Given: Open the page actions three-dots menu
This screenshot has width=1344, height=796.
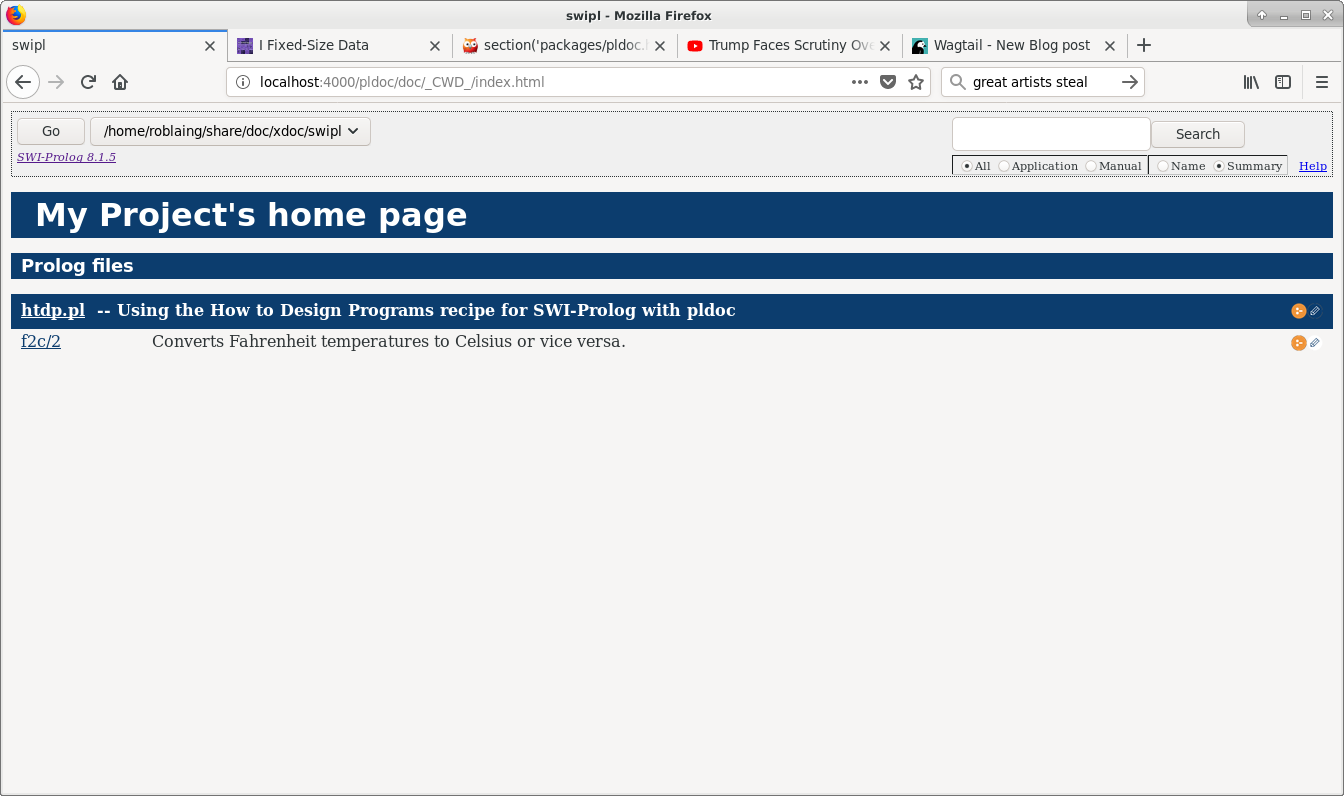Looking at the screenshot, I should (x=860, y=82).
